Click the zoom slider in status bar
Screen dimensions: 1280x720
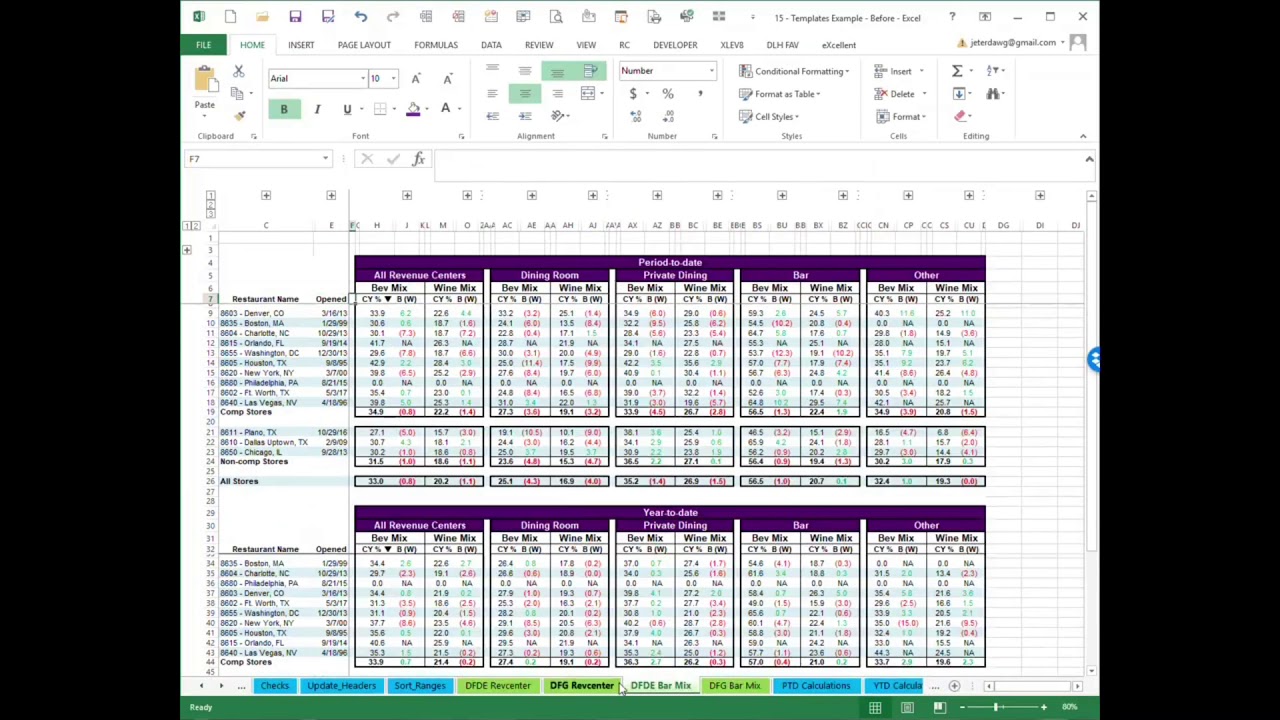pyautogui.click(x=1004, y=707)
